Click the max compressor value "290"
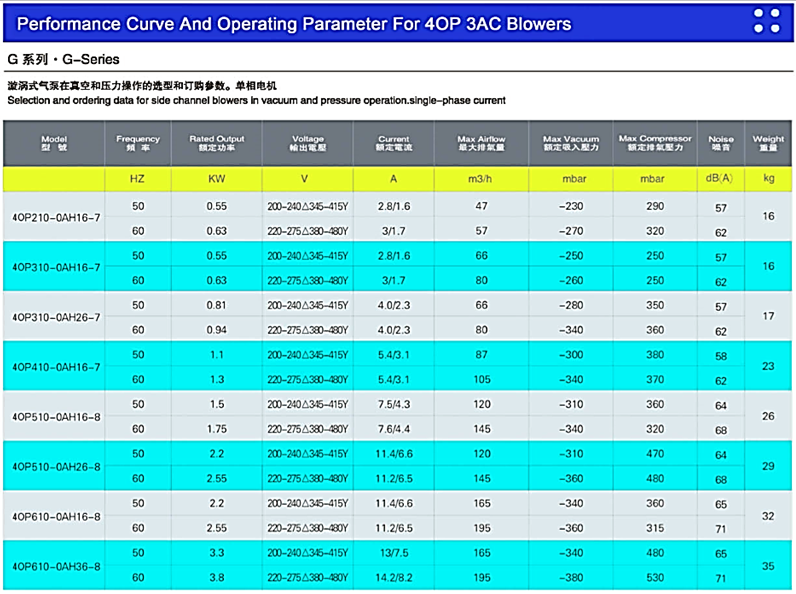The height and width of the screenshot is (594, 796). coord(655,206)
